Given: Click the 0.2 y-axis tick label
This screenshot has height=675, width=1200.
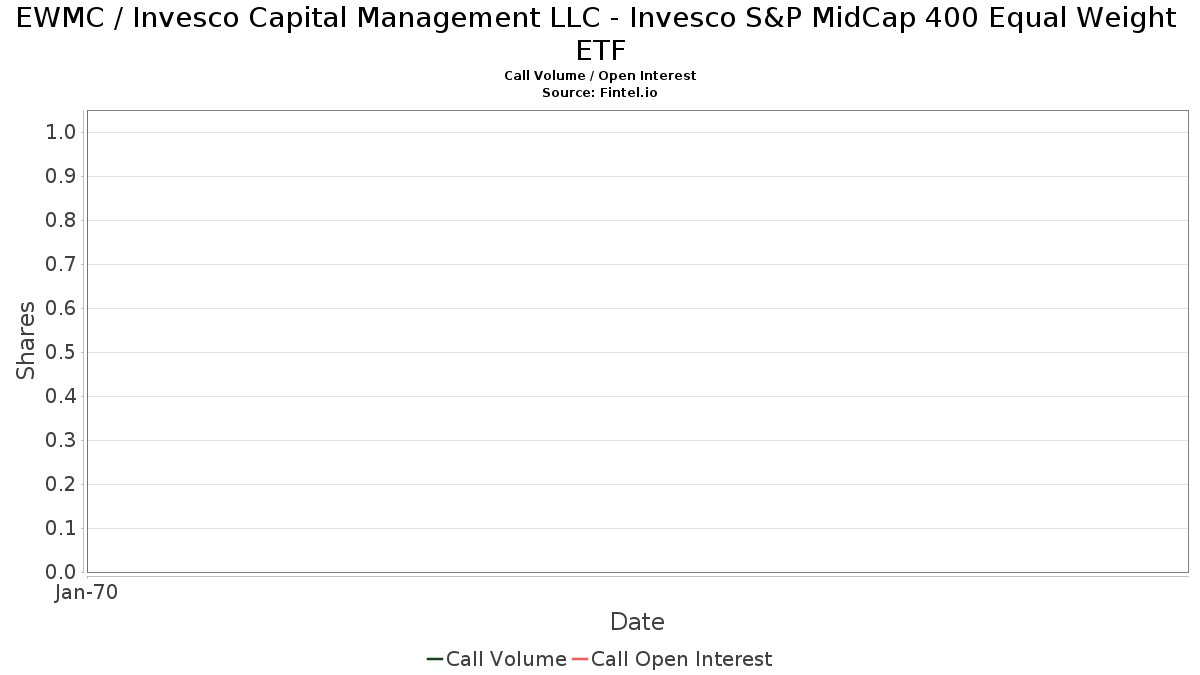Looking at the screenshot, I should [61, 484].
